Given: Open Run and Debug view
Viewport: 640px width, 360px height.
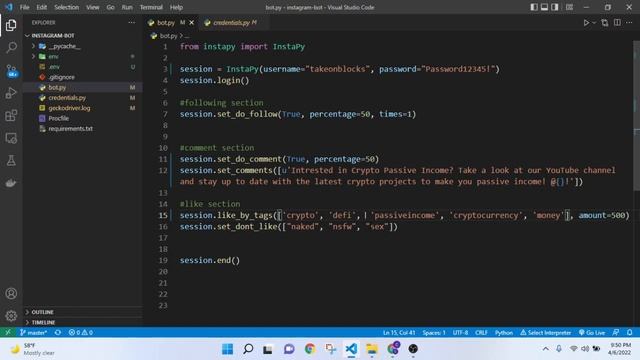Looking at the screenshot, I should [11, 93].
